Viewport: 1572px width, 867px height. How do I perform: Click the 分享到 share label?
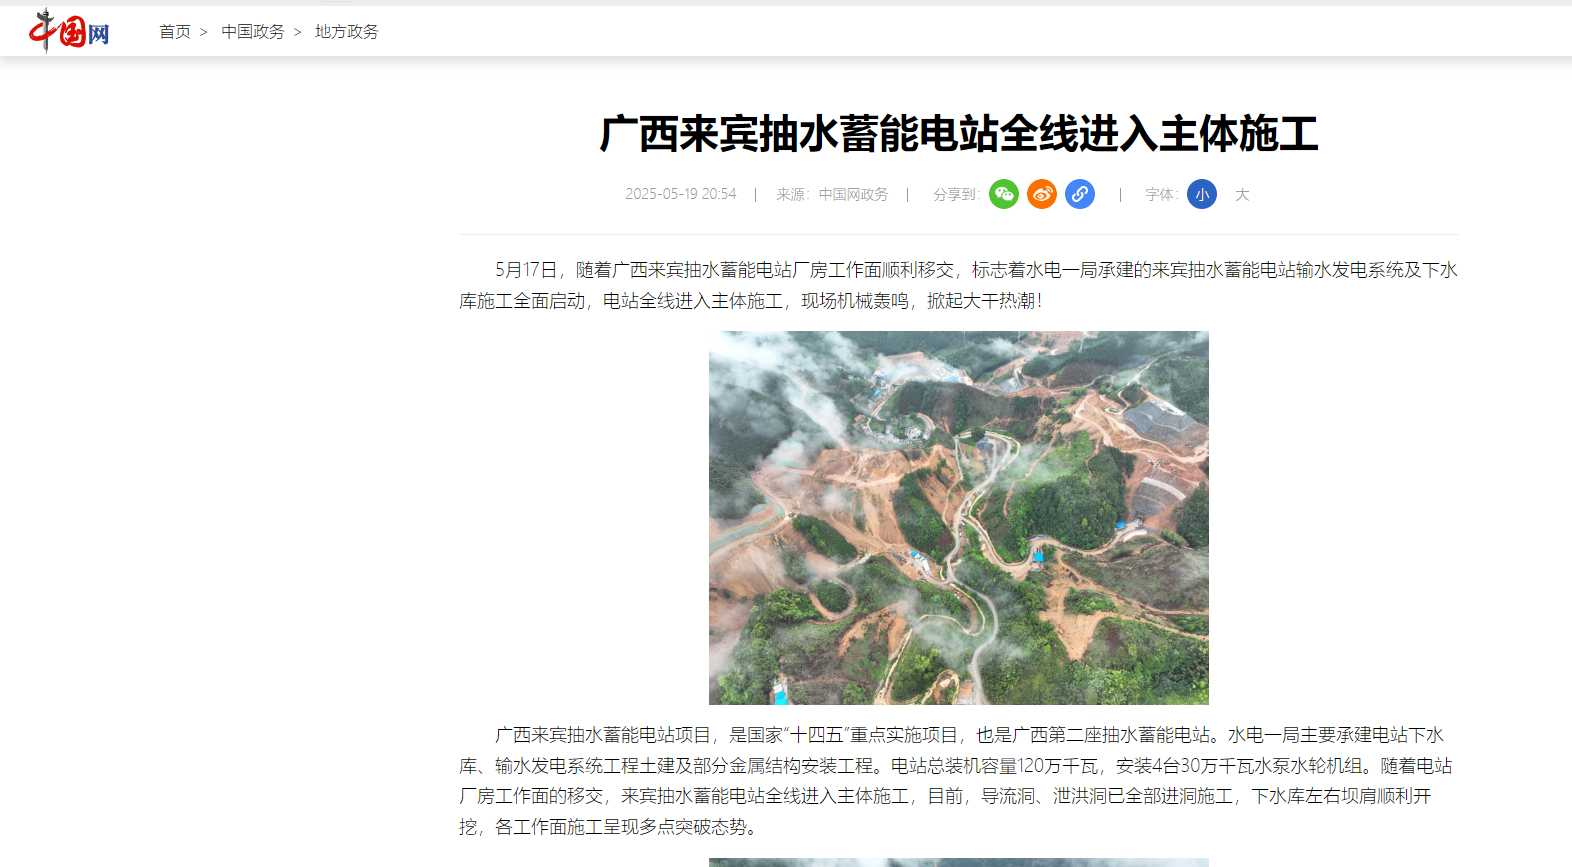(956, 194)
